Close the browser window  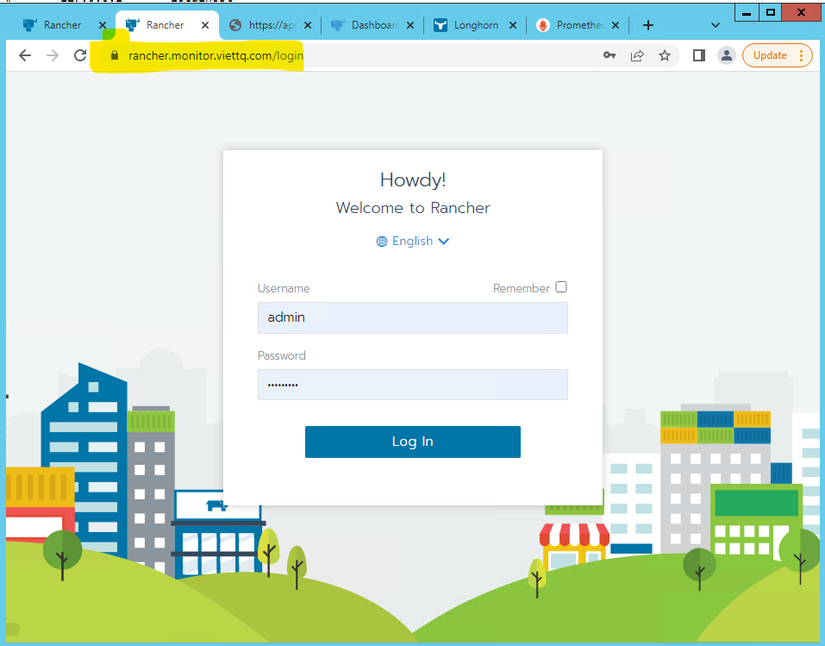point(801,13)
